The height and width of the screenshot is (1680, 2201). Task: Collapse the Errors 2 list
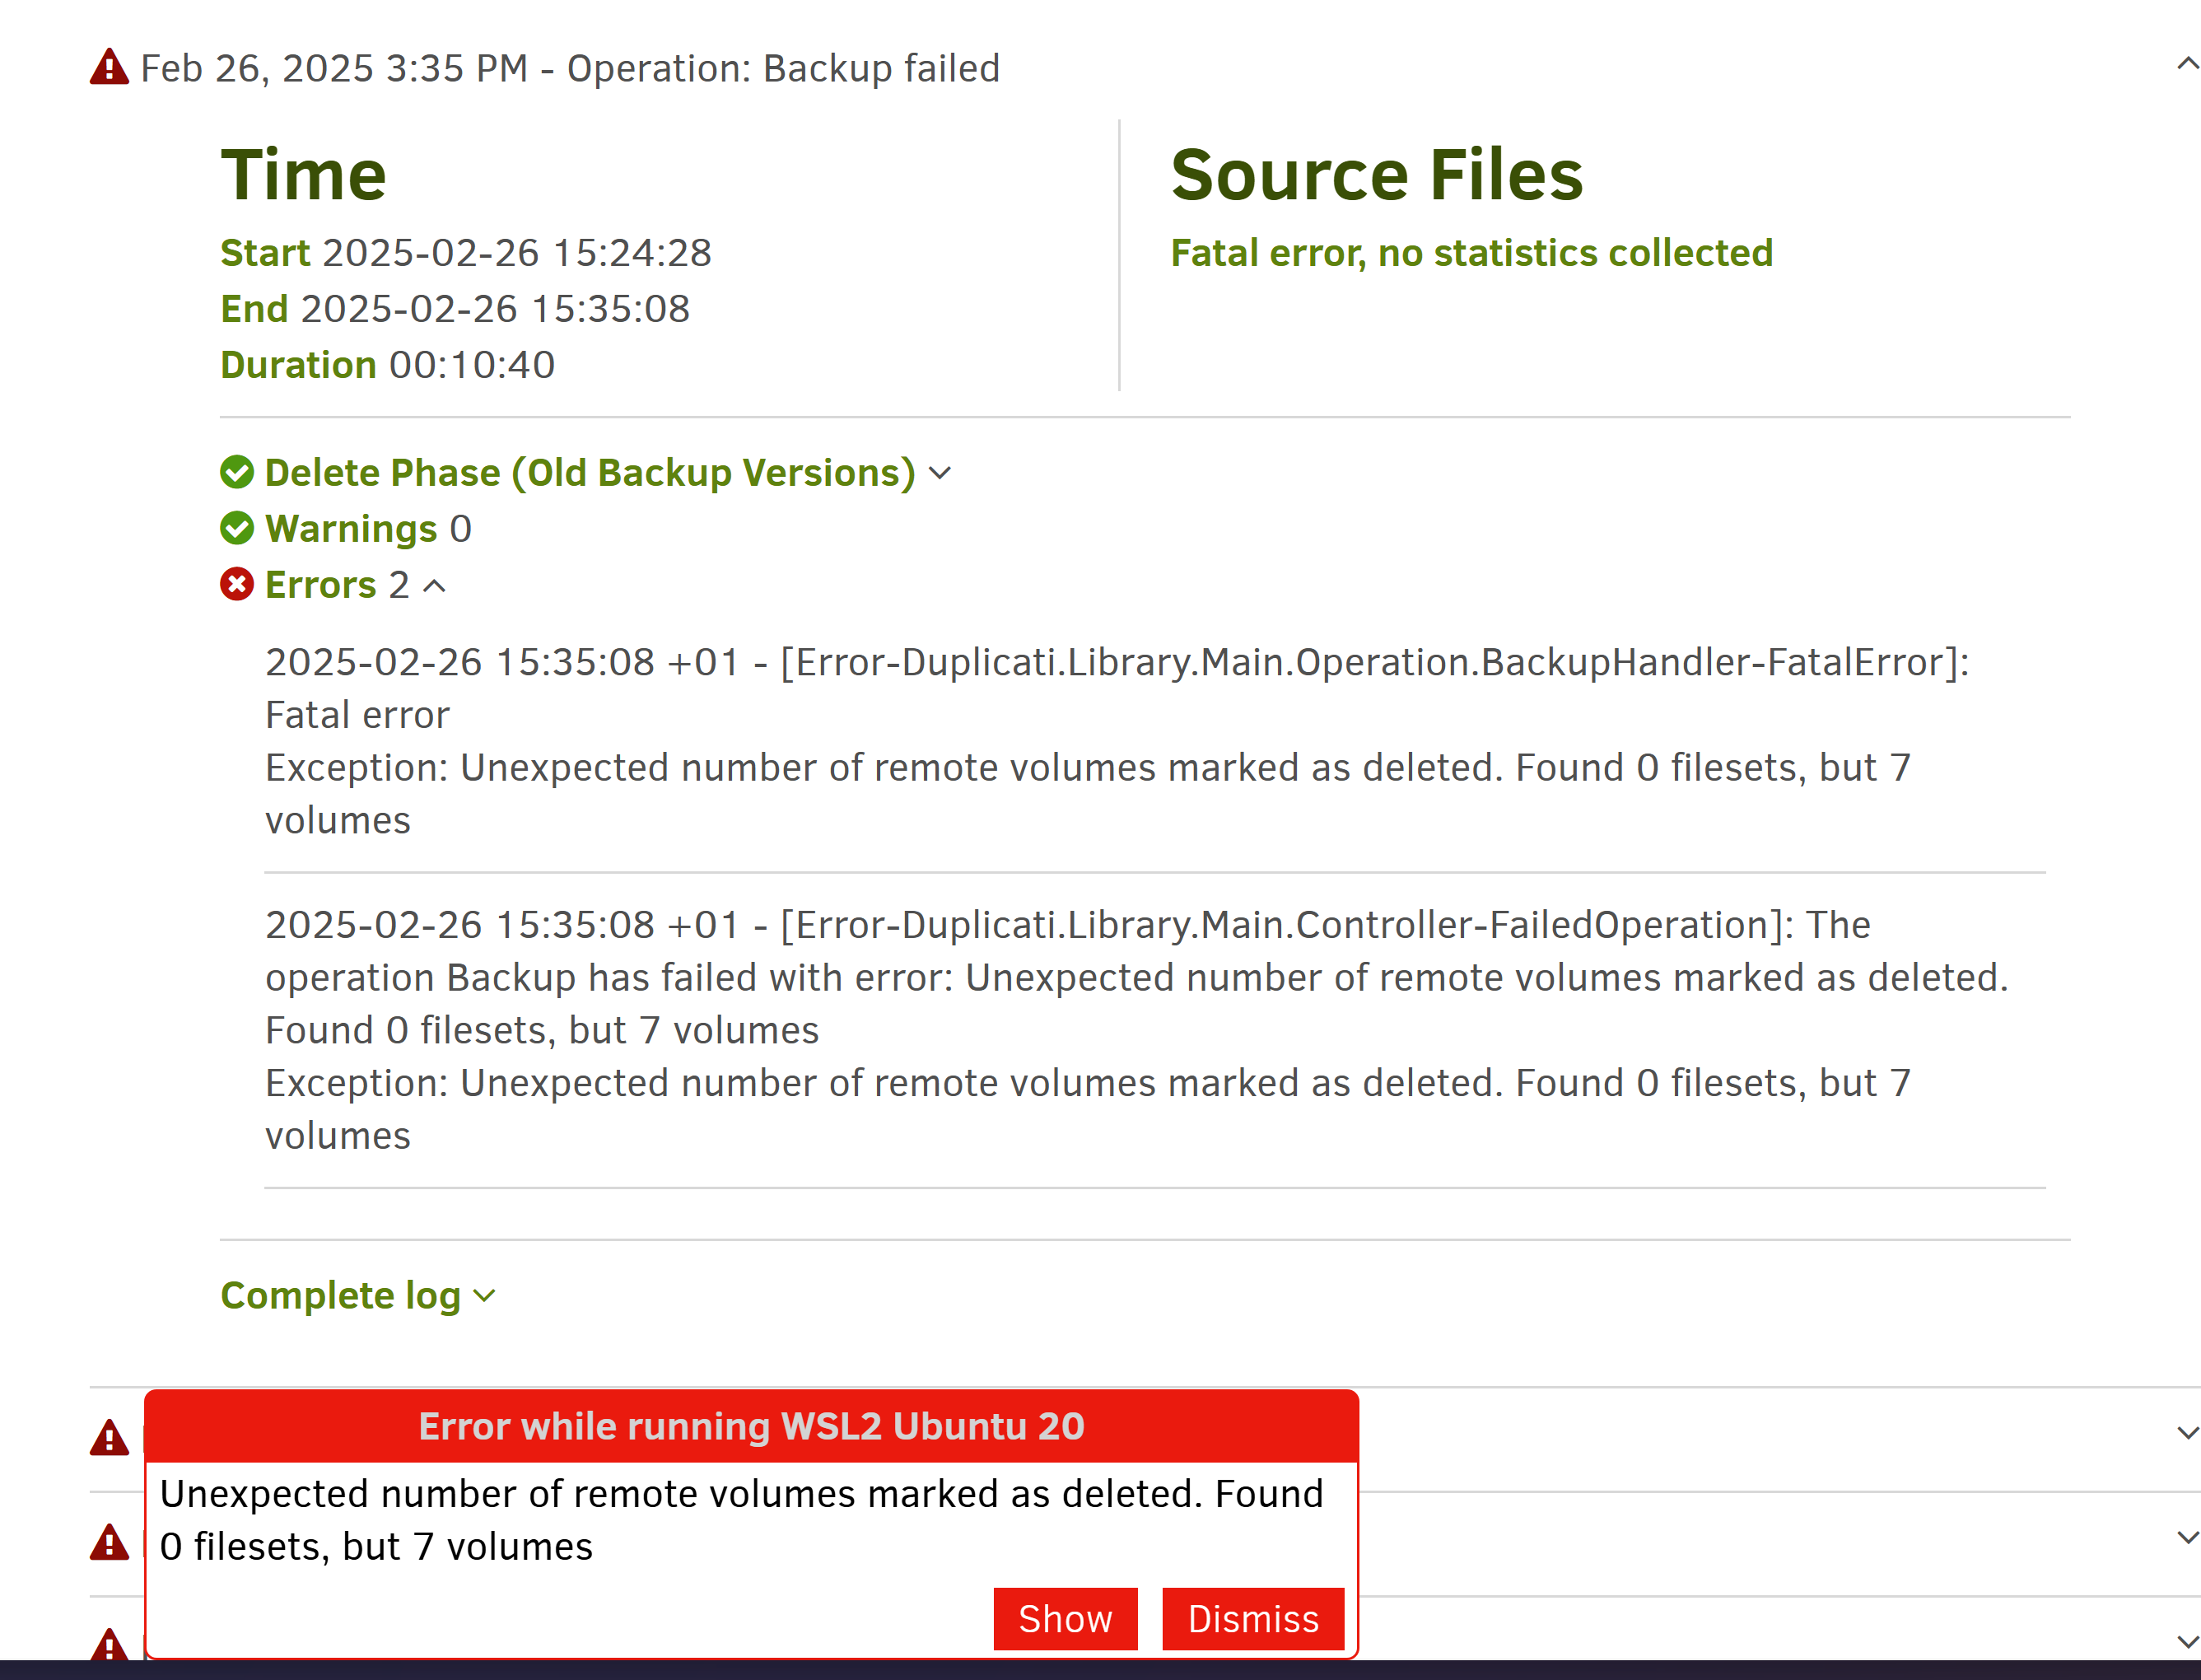pos(434,586)
